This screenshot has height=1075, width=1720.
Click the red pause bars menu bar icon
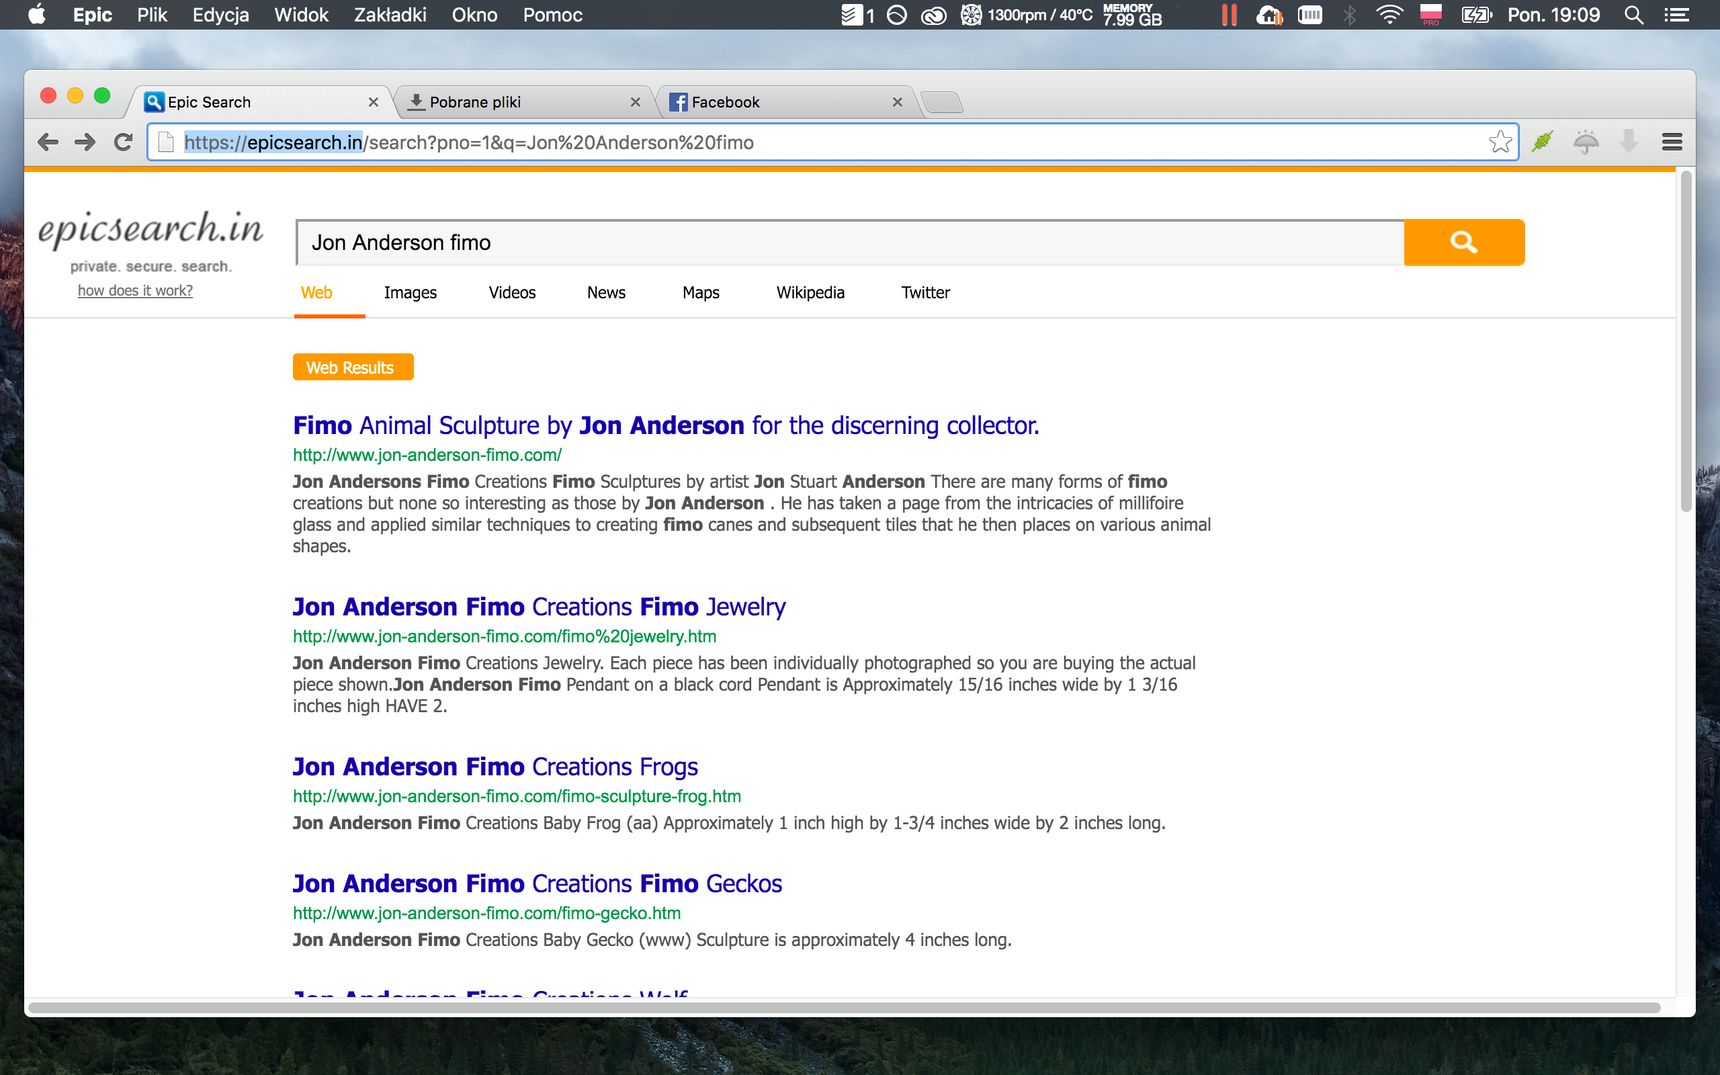click(x=1229, y=14)
